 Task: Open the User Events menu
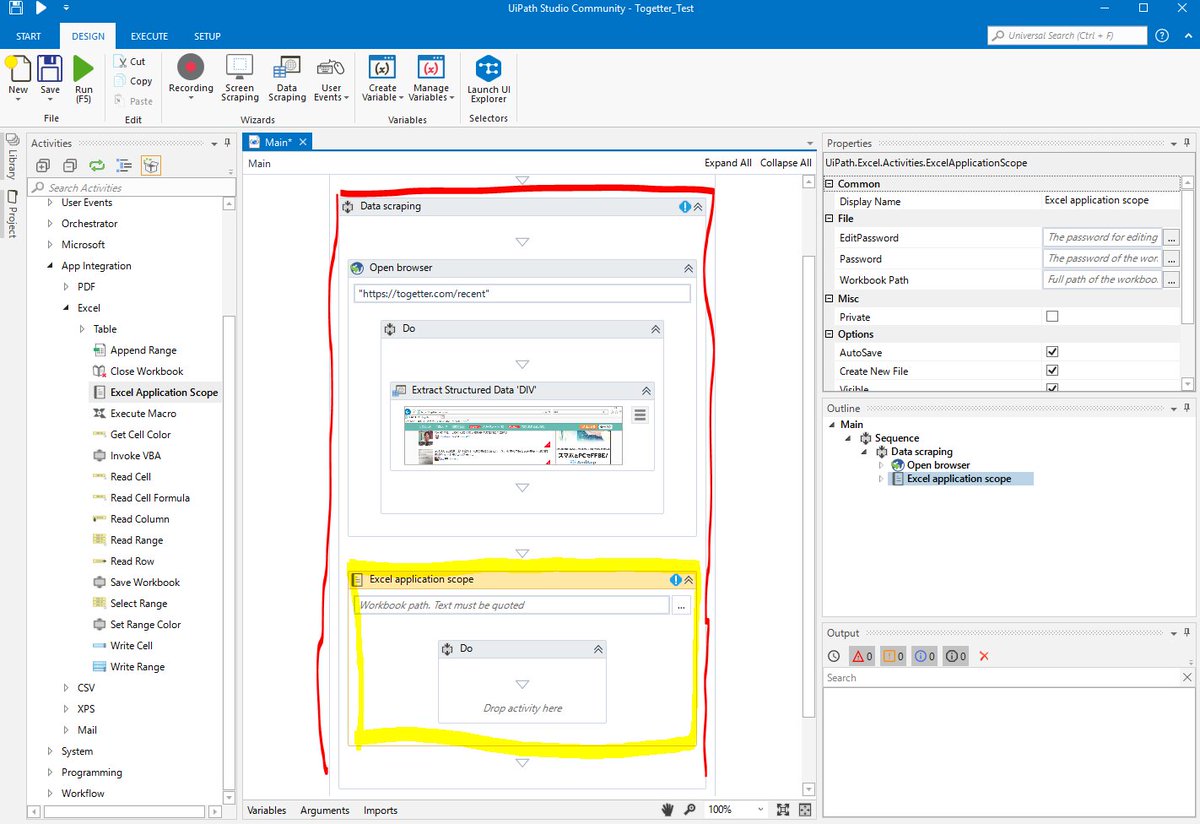tap(331, 78)
